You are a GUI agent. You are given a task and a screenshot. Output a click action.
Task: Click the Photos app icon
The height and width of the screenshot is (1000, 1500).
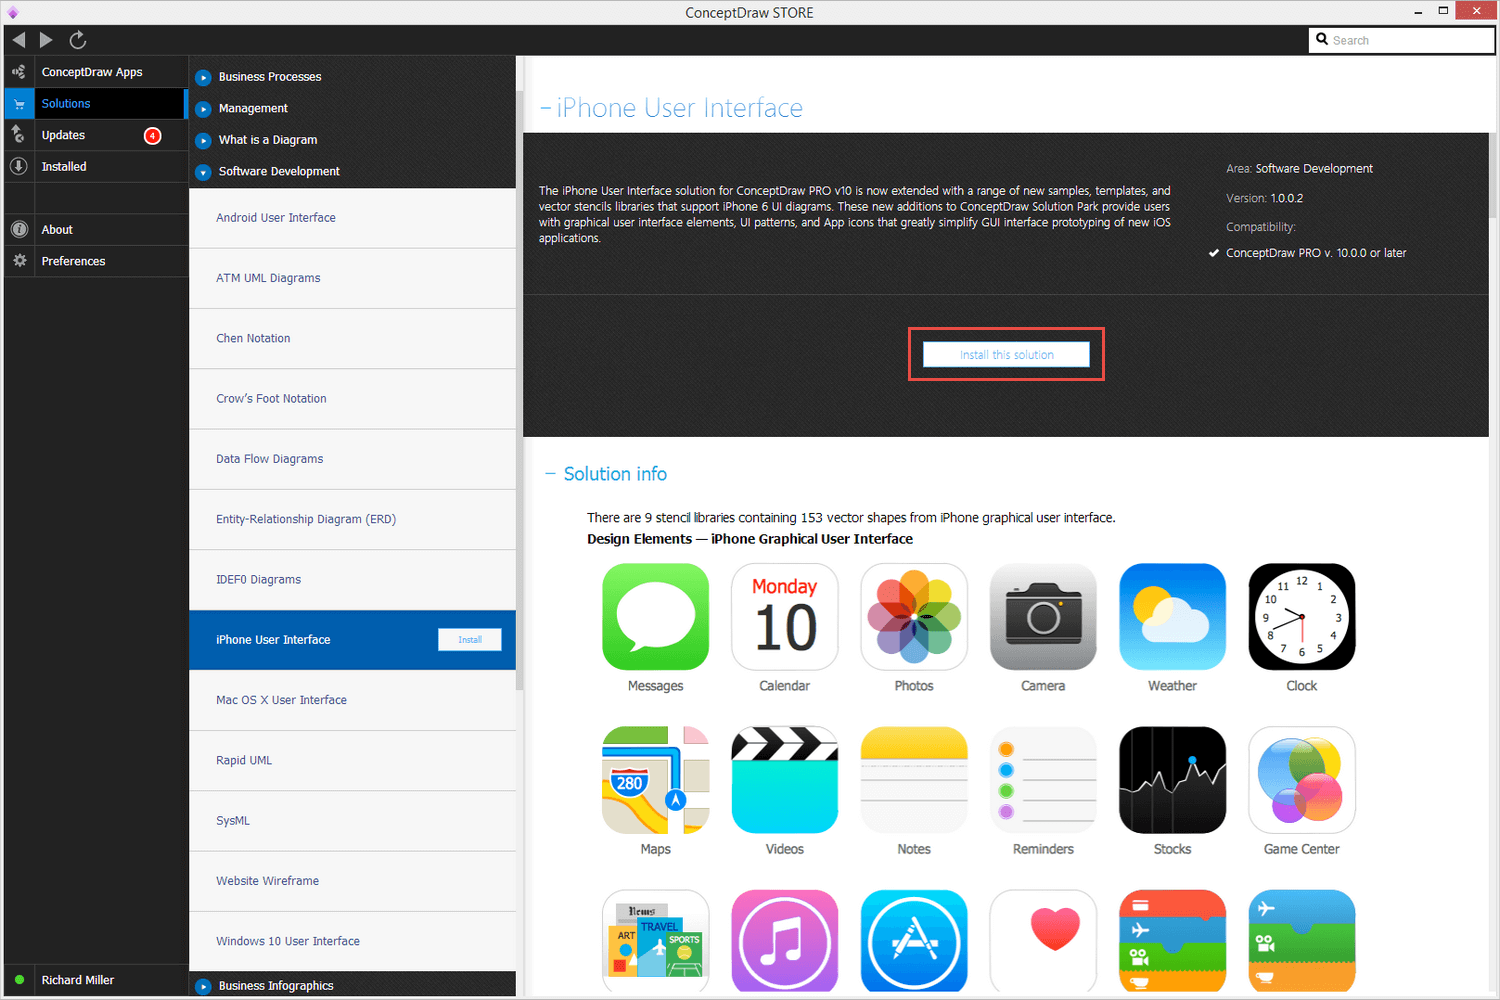point(914,617)
